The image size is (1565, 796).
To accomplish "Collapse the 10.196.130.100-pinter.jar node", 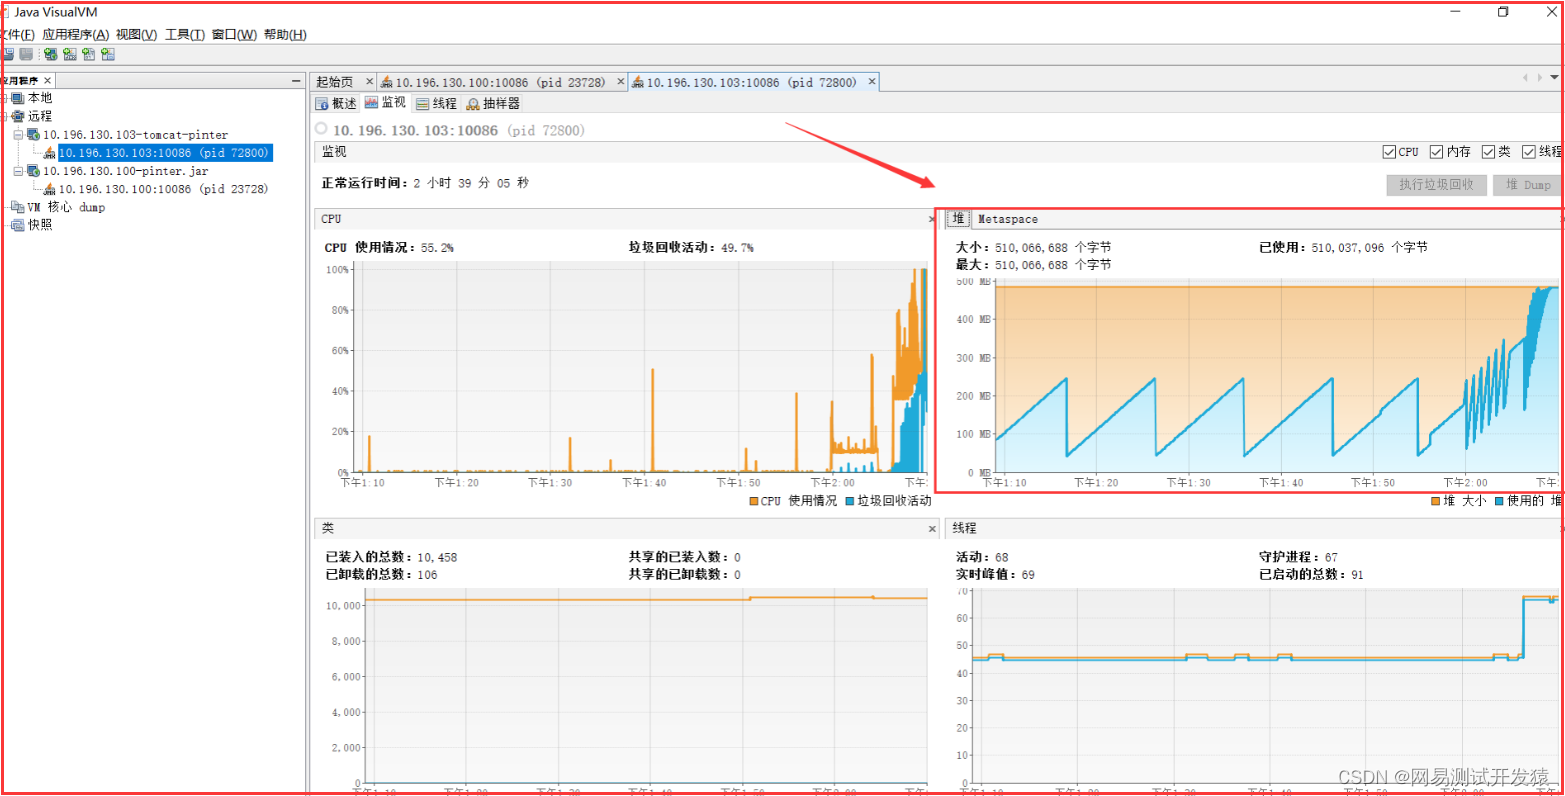I will (x=18, y=171).
